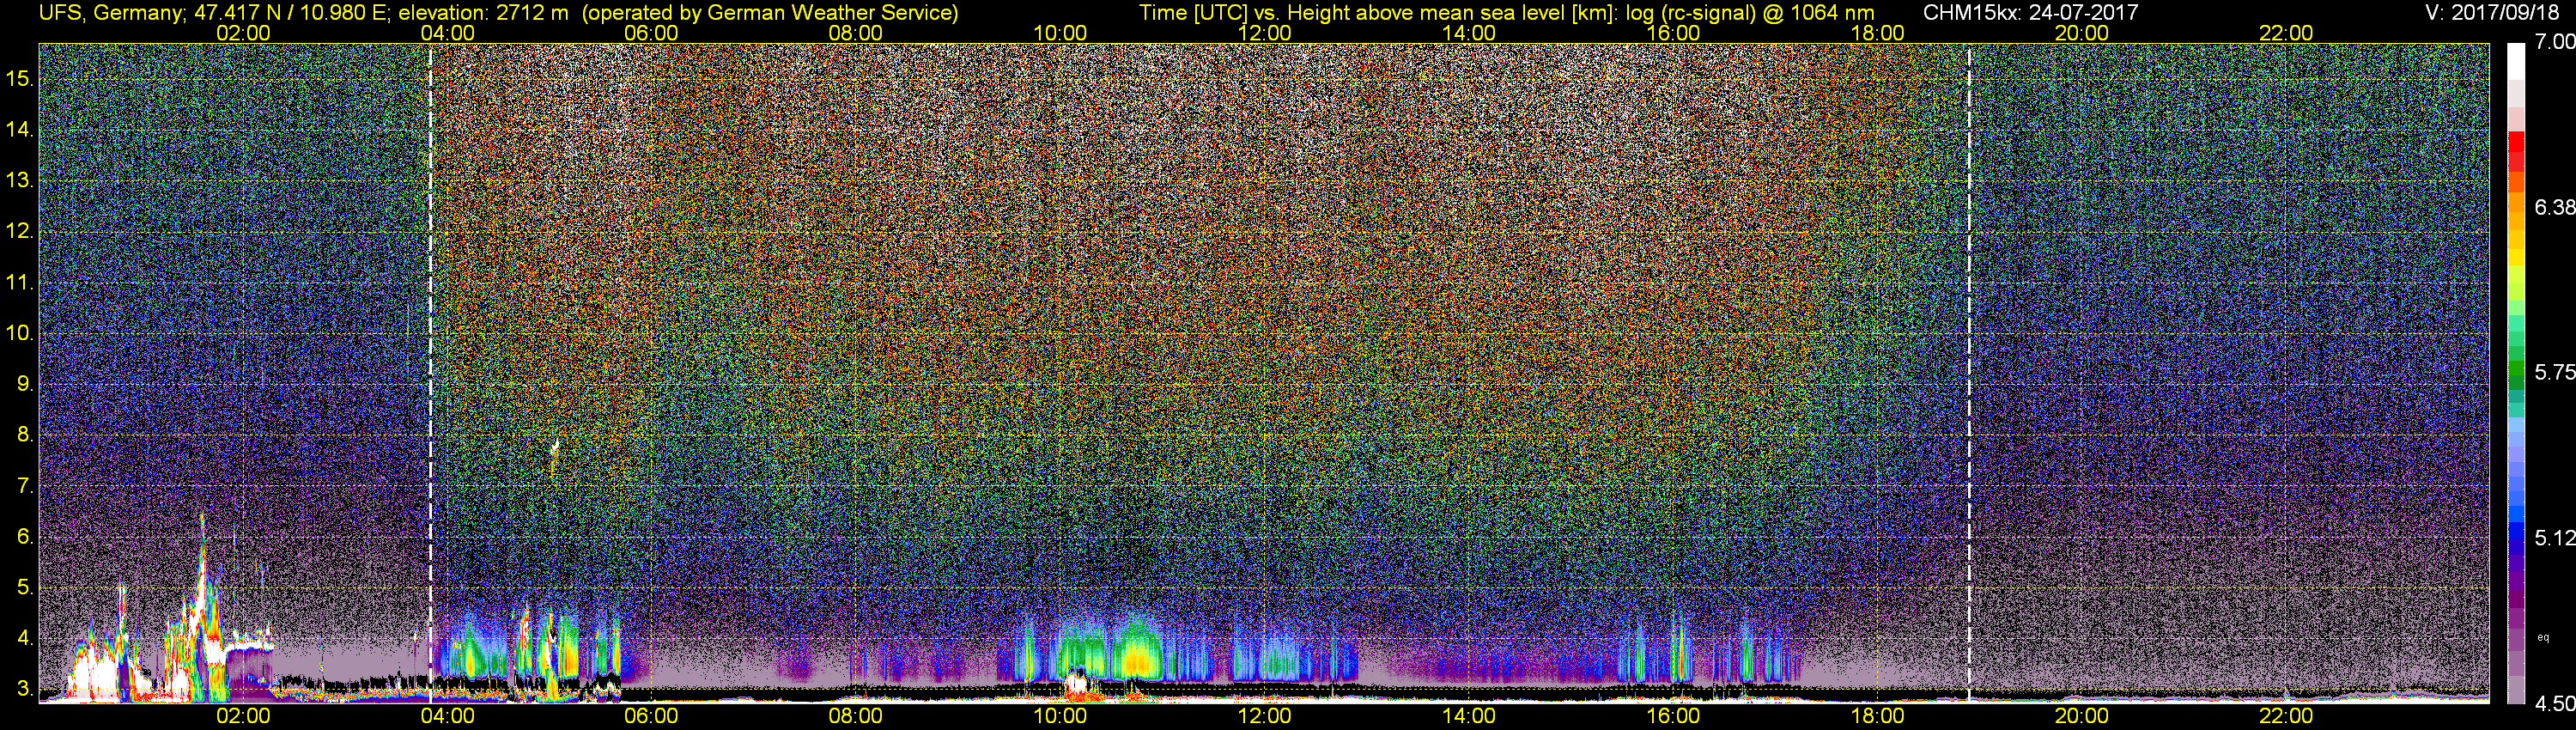2576x730 pixels.
Task: Click the '14:00' label on the top time axis
Action: tap(1469, 33)
